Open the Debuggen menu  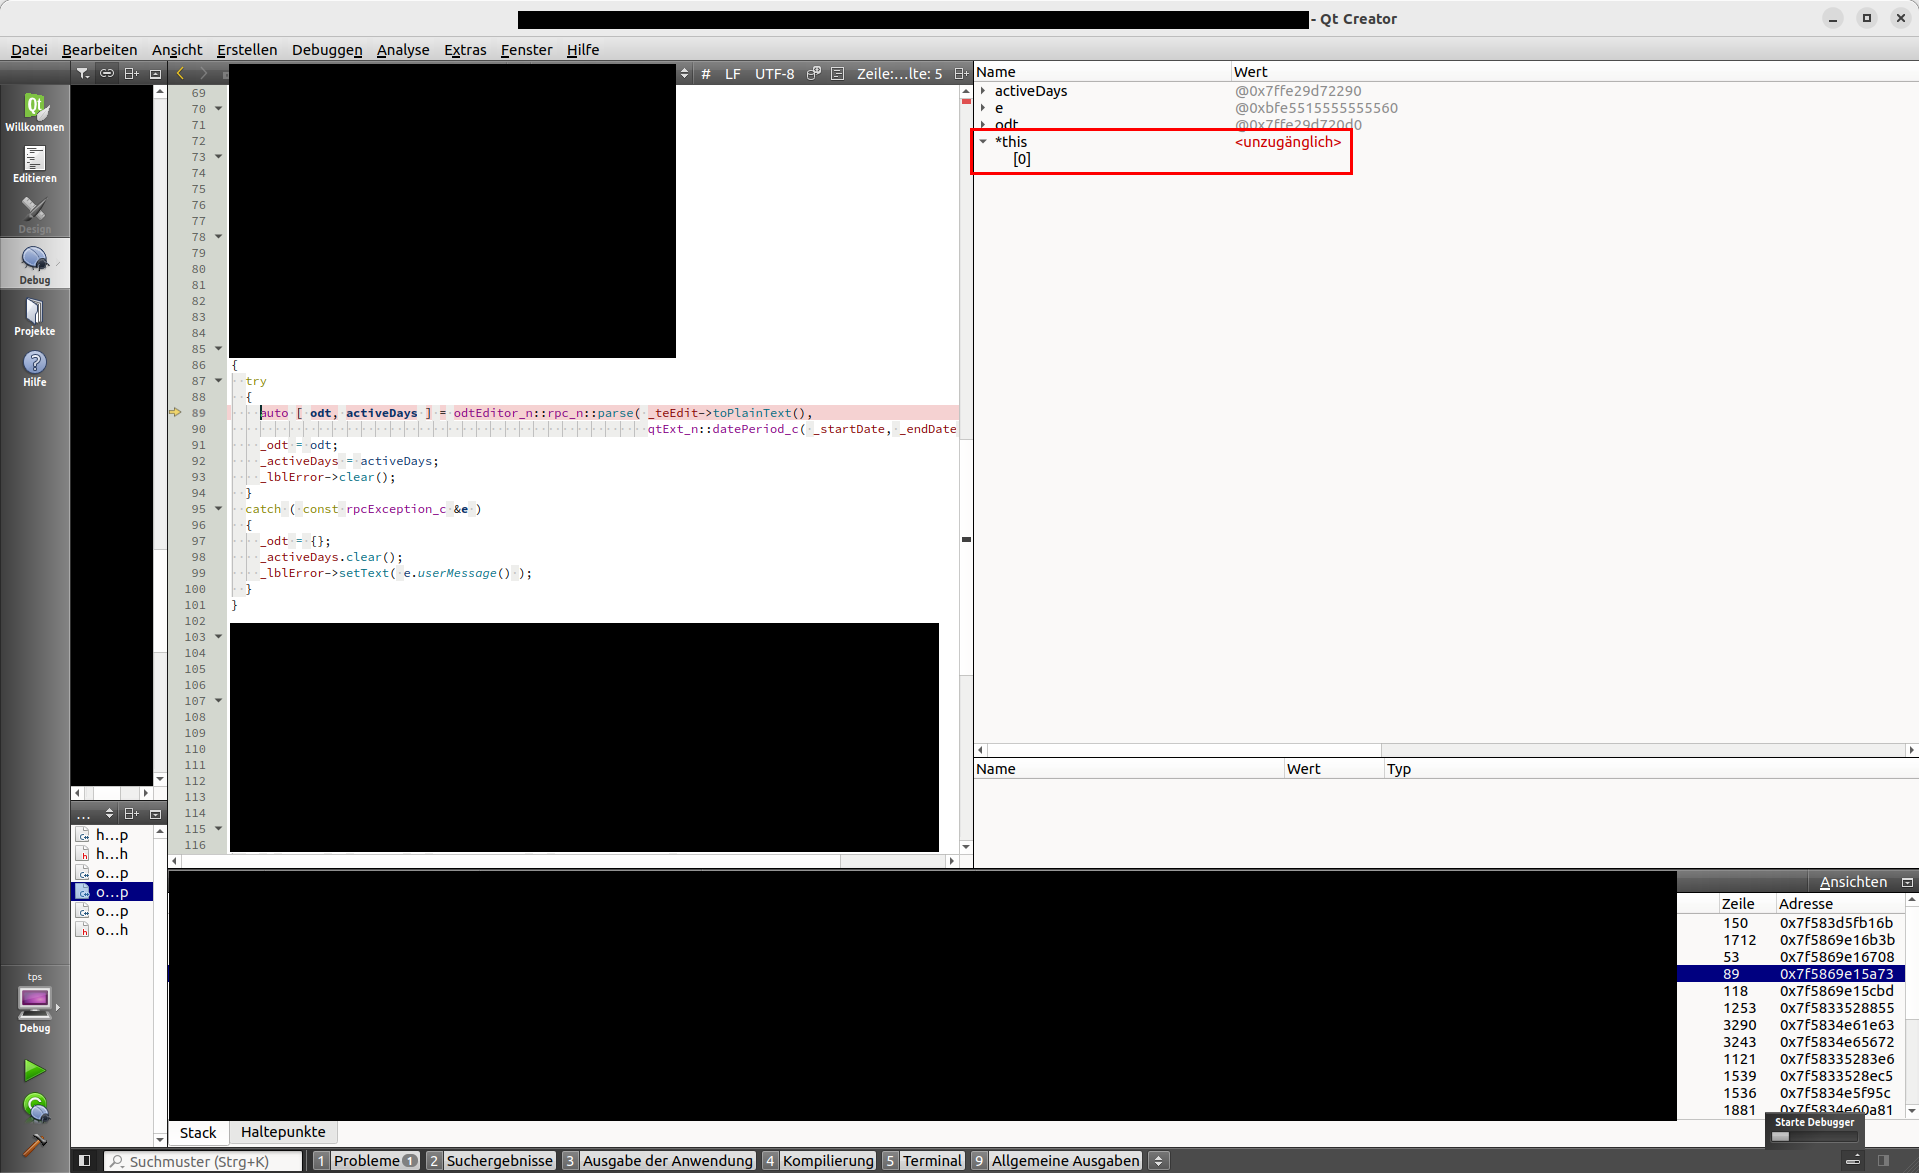coord(327,50)
